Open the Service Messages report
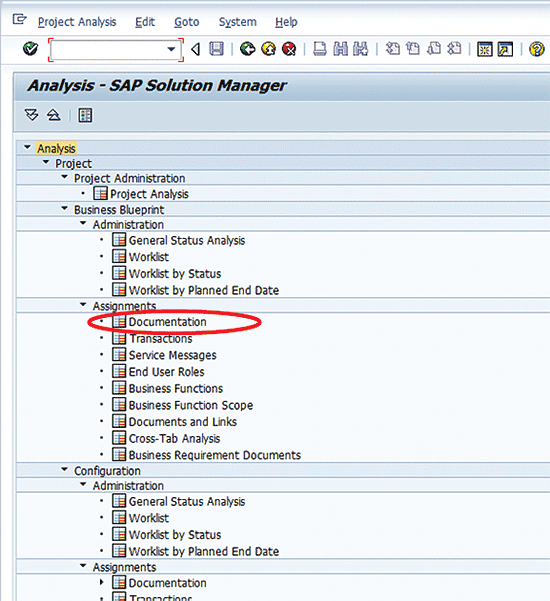 tap(172, 355)
